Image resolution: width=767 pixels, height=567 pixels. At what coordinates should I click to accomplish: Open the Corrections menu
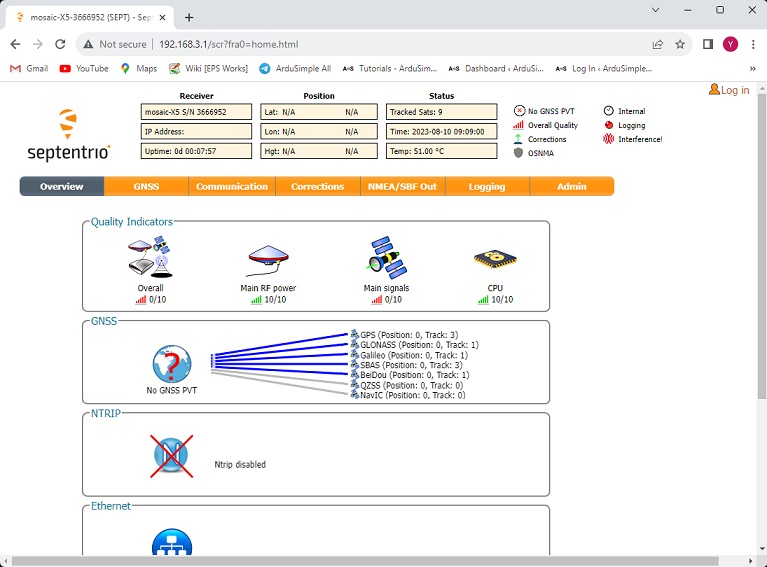click(317, 186)
